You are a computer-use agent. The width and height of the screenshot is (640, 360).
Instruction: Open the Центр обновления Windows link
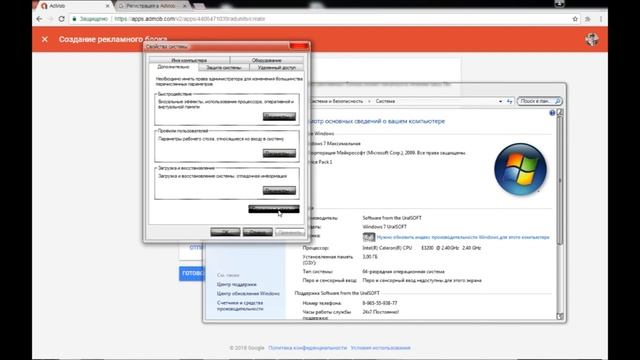pyautogui.click(x=248, y=293)
